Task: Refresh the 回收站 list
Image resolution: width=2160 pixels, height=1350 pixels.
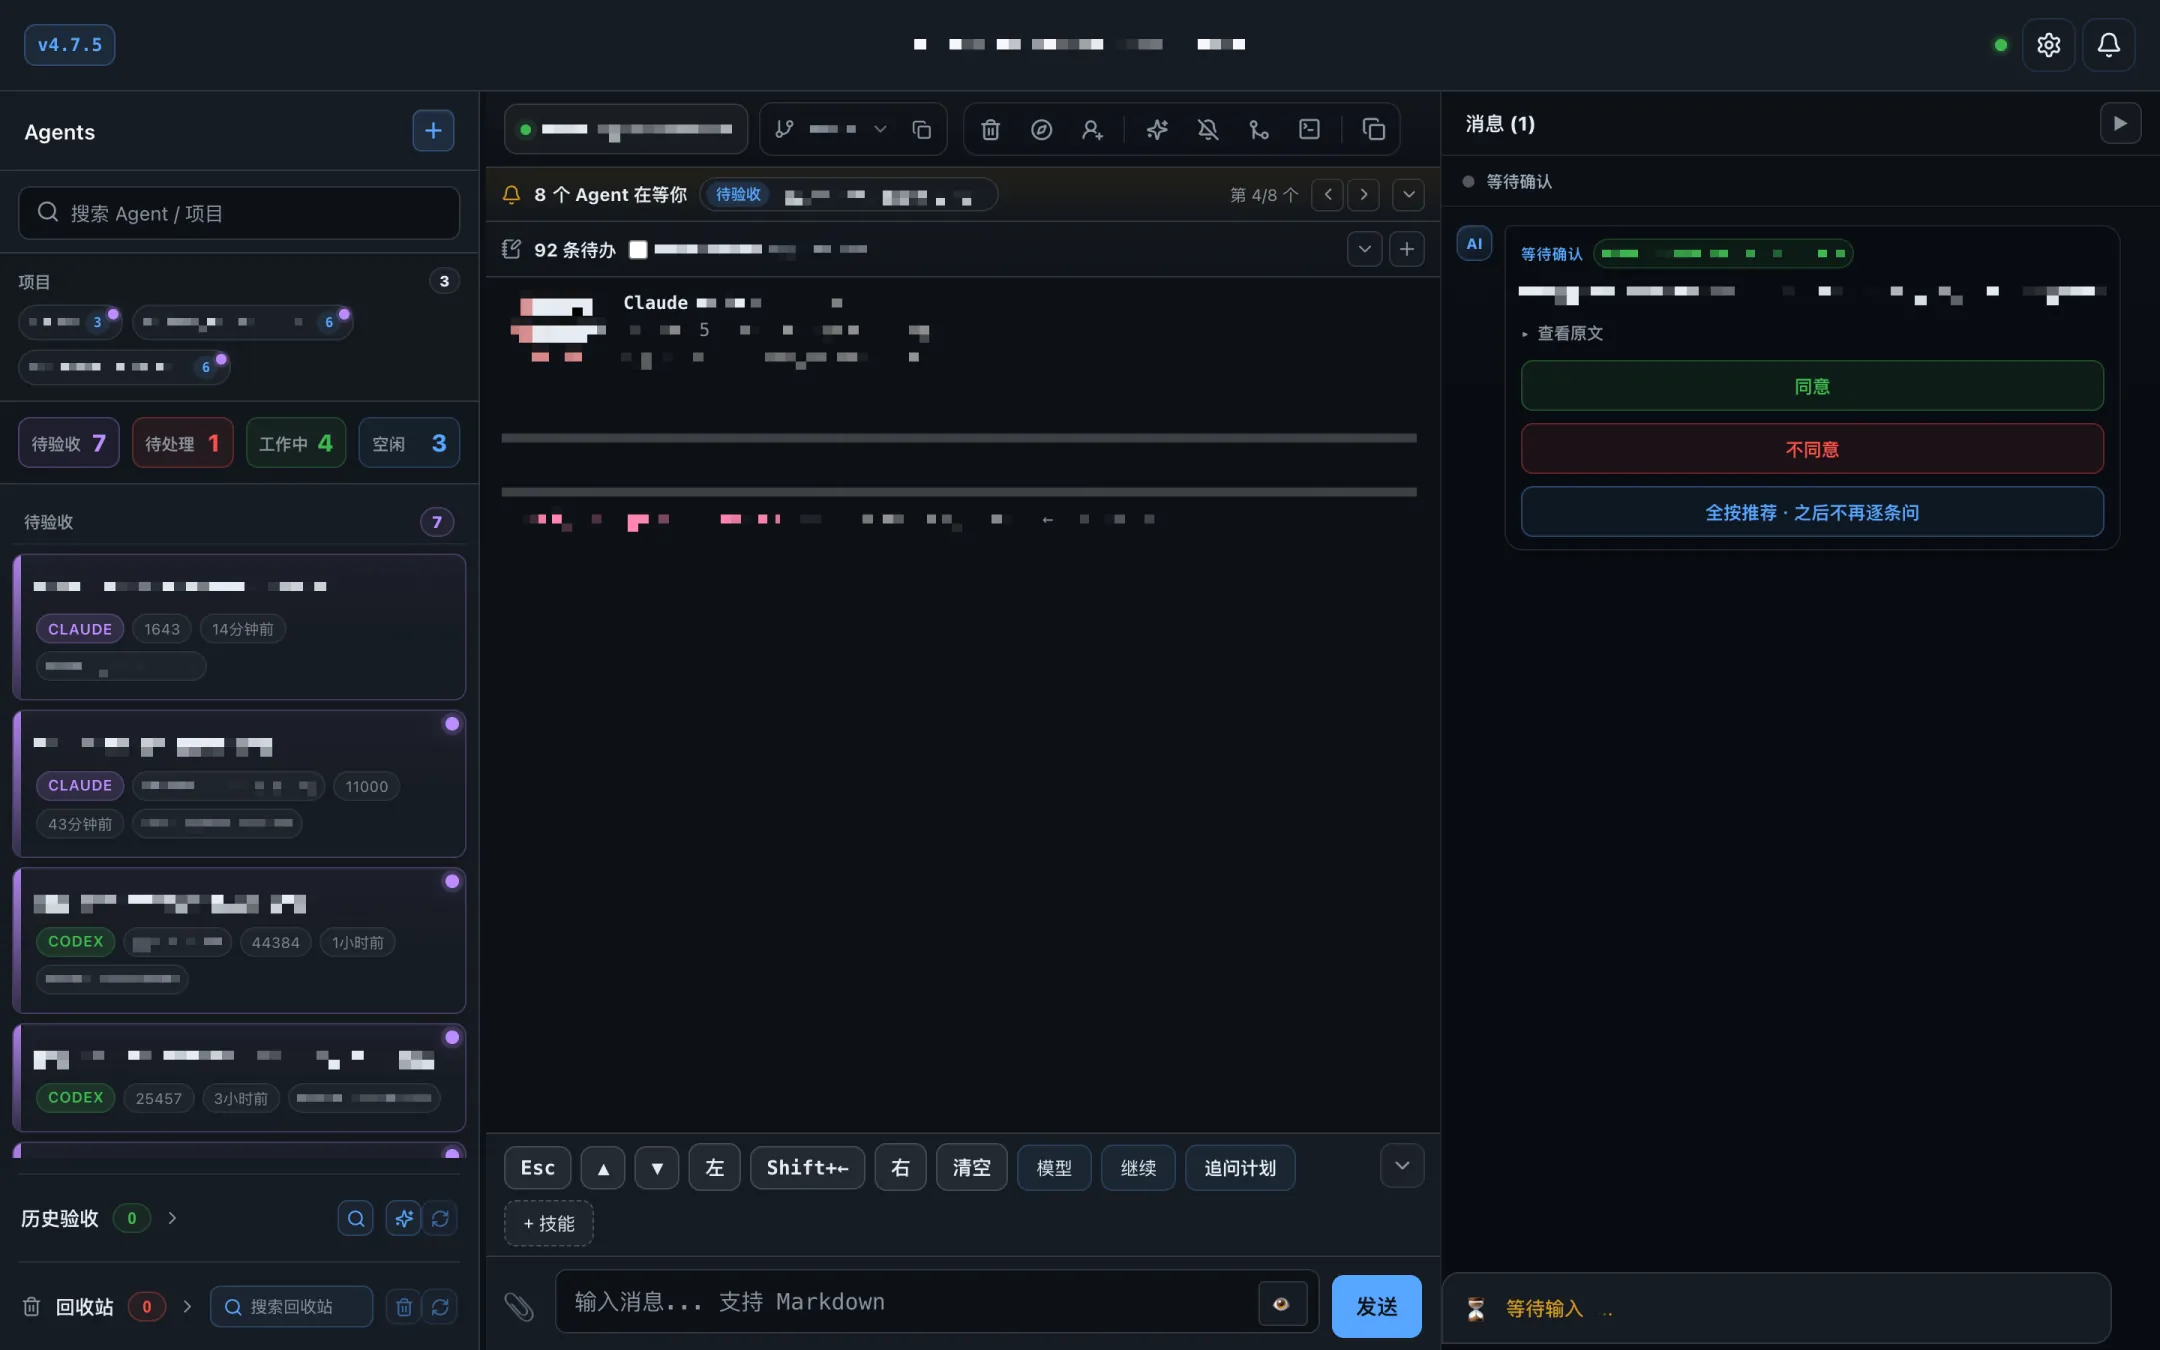Action: [440, 1306]
